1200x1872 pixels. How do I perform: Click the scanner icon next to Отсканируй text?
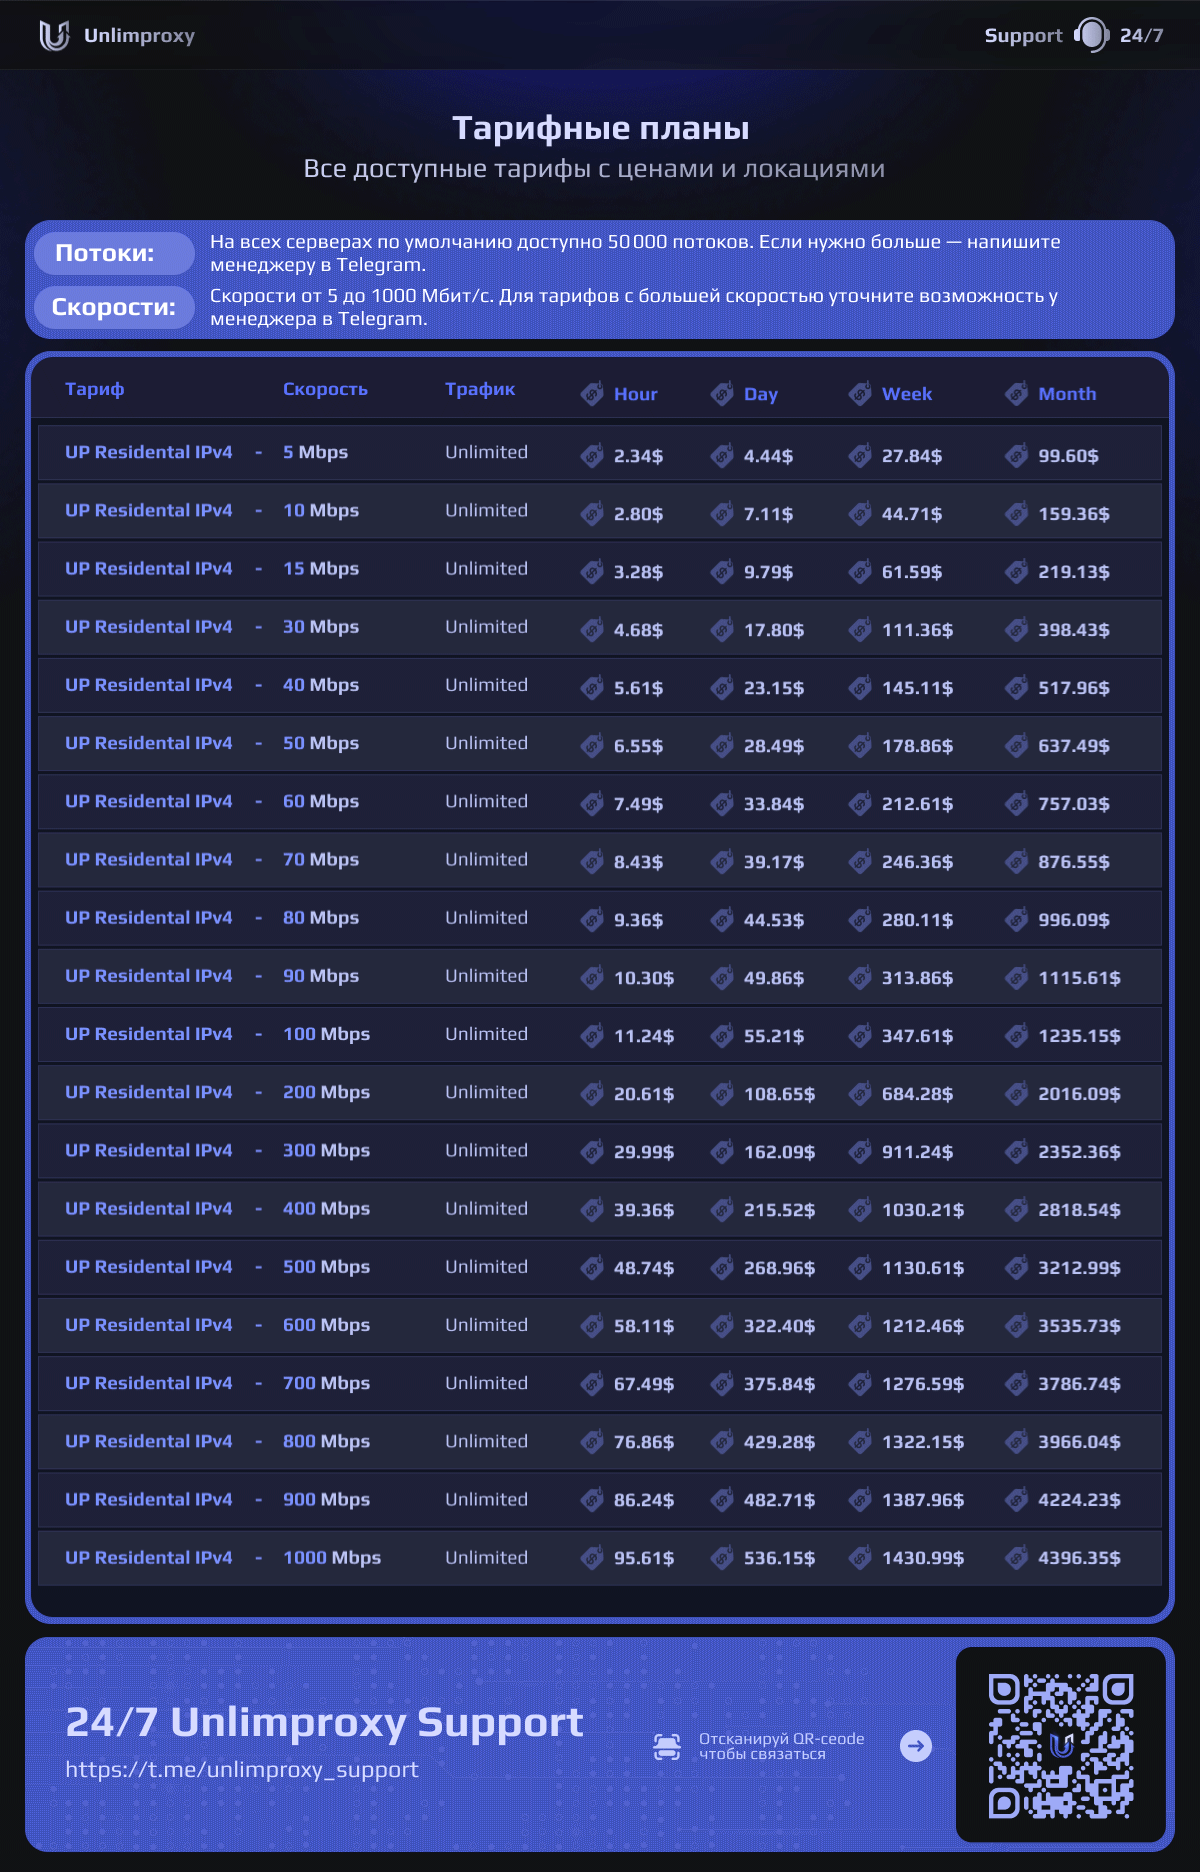click(x=667, y=1746)
